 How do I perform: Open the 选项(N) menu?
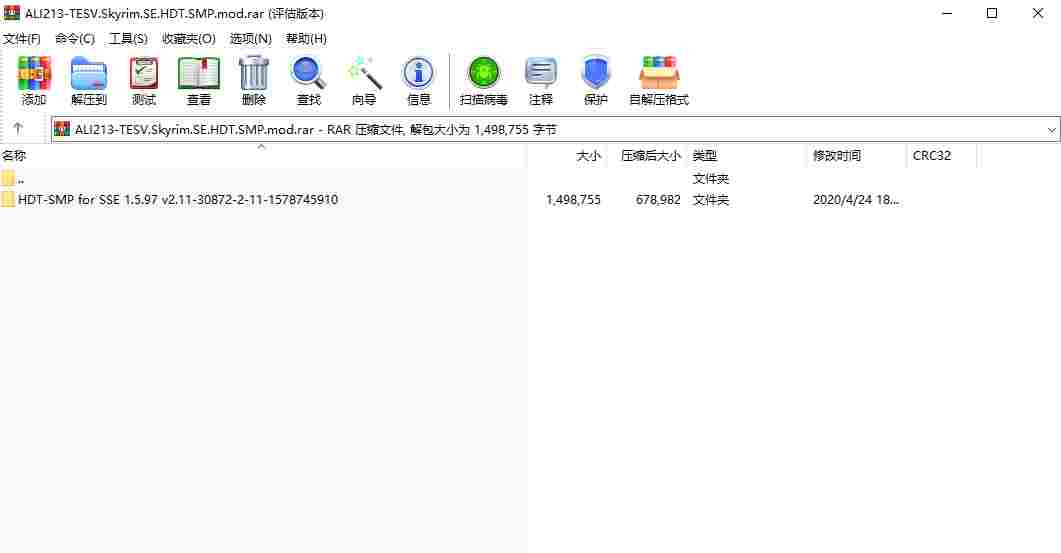[x=250, y=39]
